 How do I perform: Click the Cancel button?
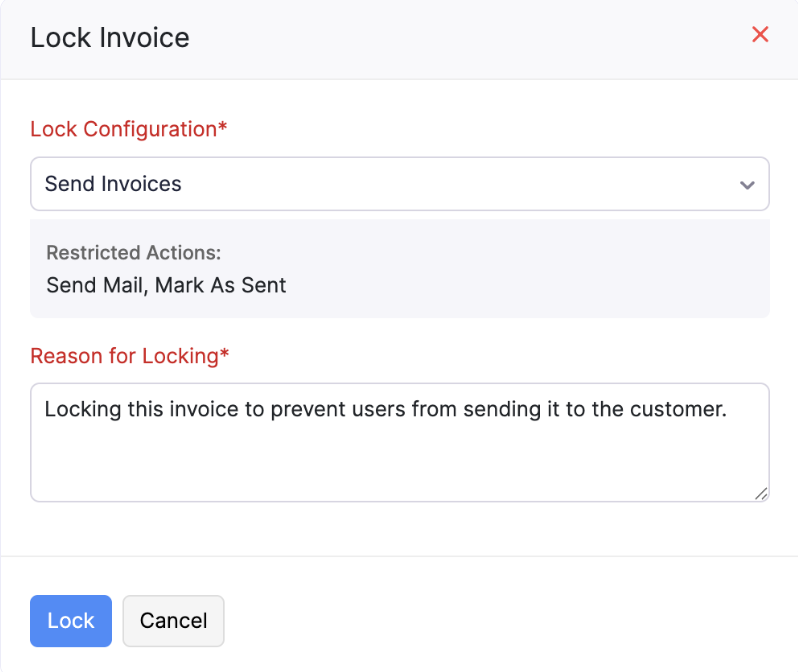click(173, 621)
